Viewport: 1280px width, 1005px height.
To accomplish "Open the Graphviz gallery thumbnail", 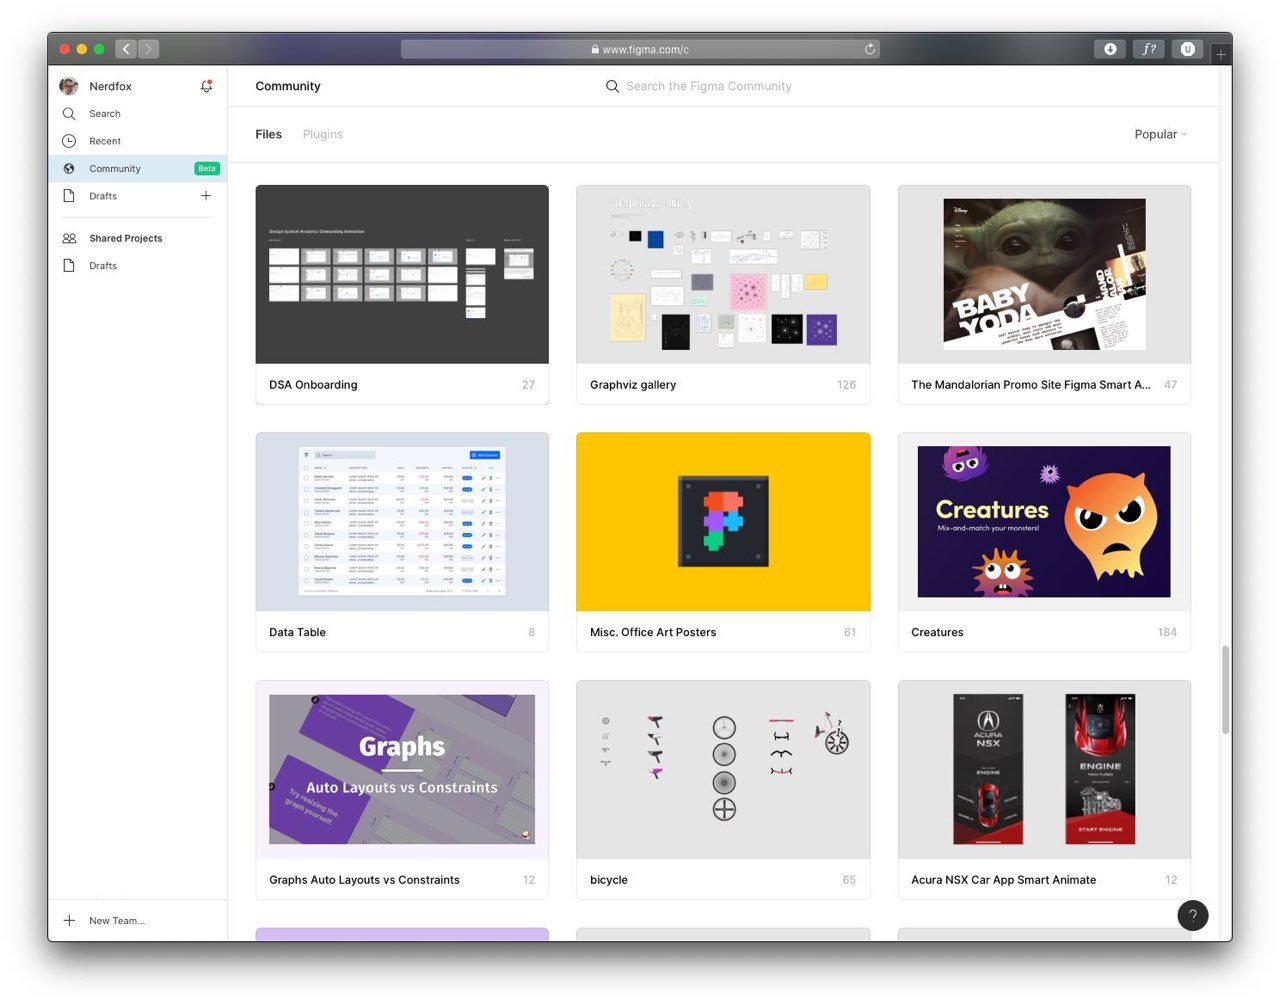I will coord(723,274).
